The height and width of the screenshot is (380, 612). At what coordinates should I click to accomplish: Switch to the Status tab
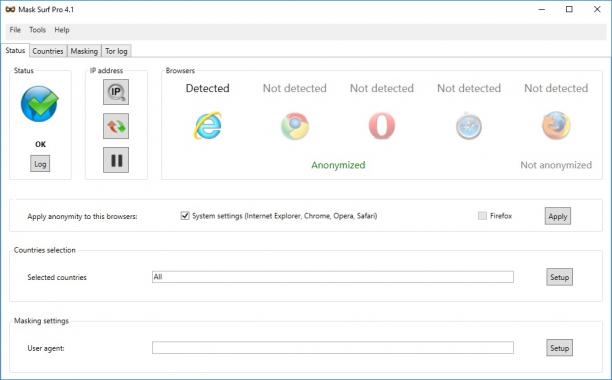pos(15,50)
